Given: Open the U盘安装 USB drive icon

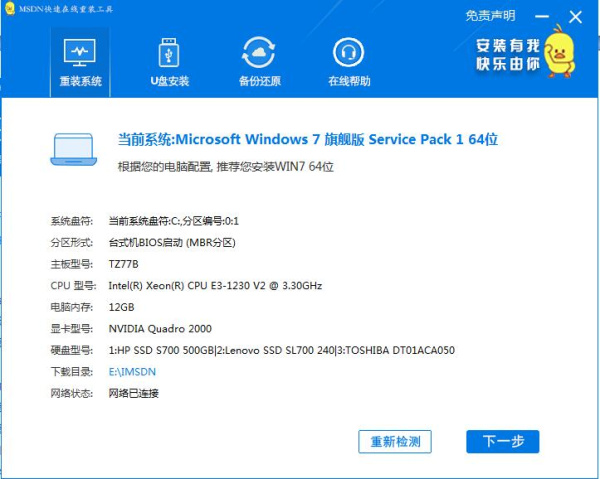Looking at the screenshot, I should [x=169, y=52].
